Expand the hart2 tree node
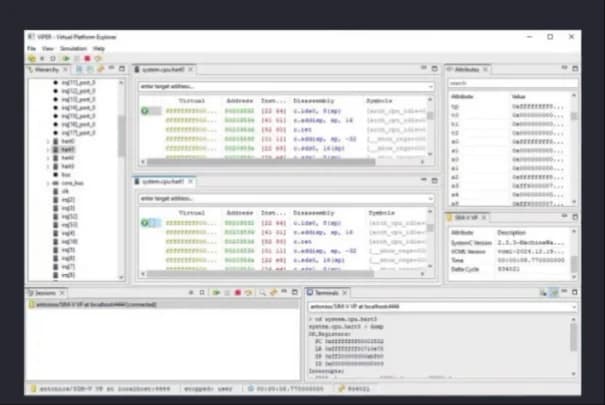Viewport: 605px width, 405px height. coord(48,158)
